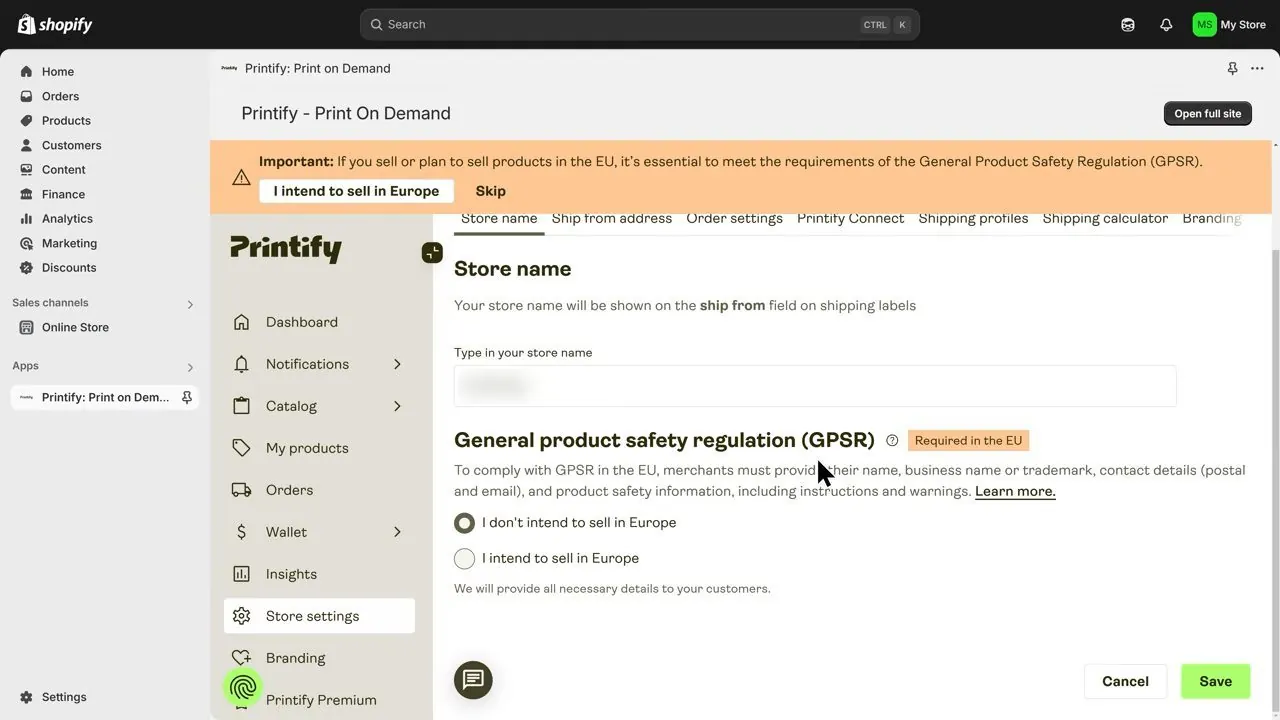Click the green fingerprint icon
The height and width of the screenshot is (720, 1280).
point(243,687)
